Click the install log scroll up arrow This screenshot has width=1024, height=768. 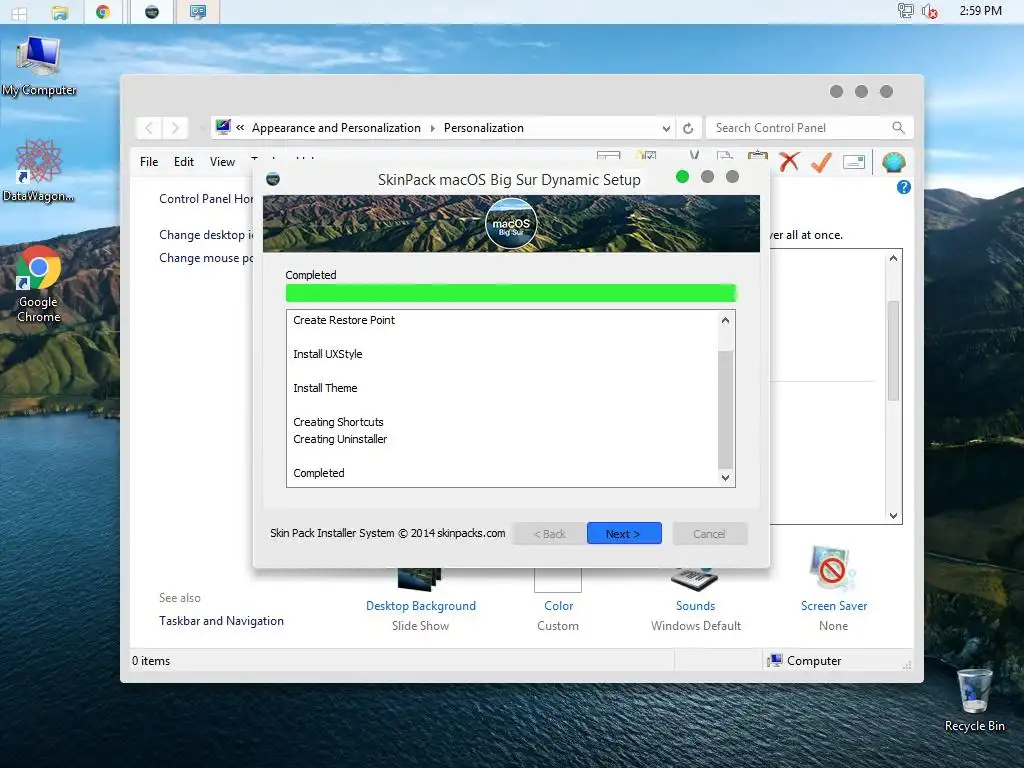click(725, 320)
